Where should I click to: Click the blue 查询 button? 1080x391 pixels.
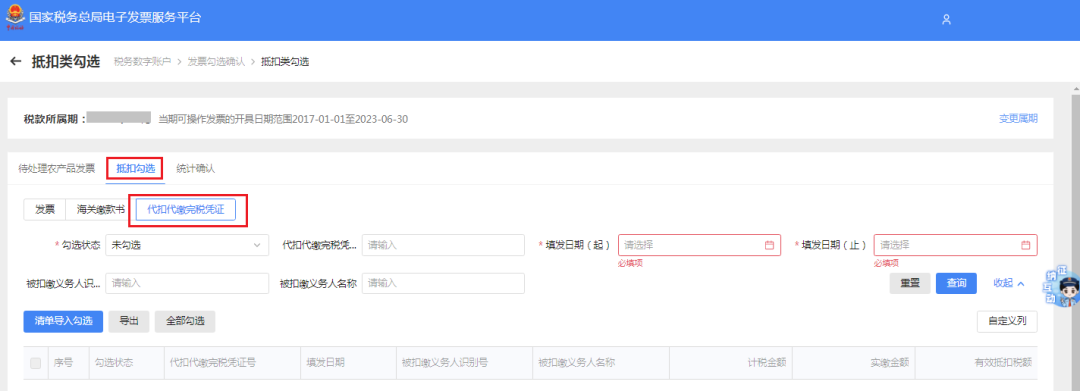pyautogui.click(x=956, y=283)
